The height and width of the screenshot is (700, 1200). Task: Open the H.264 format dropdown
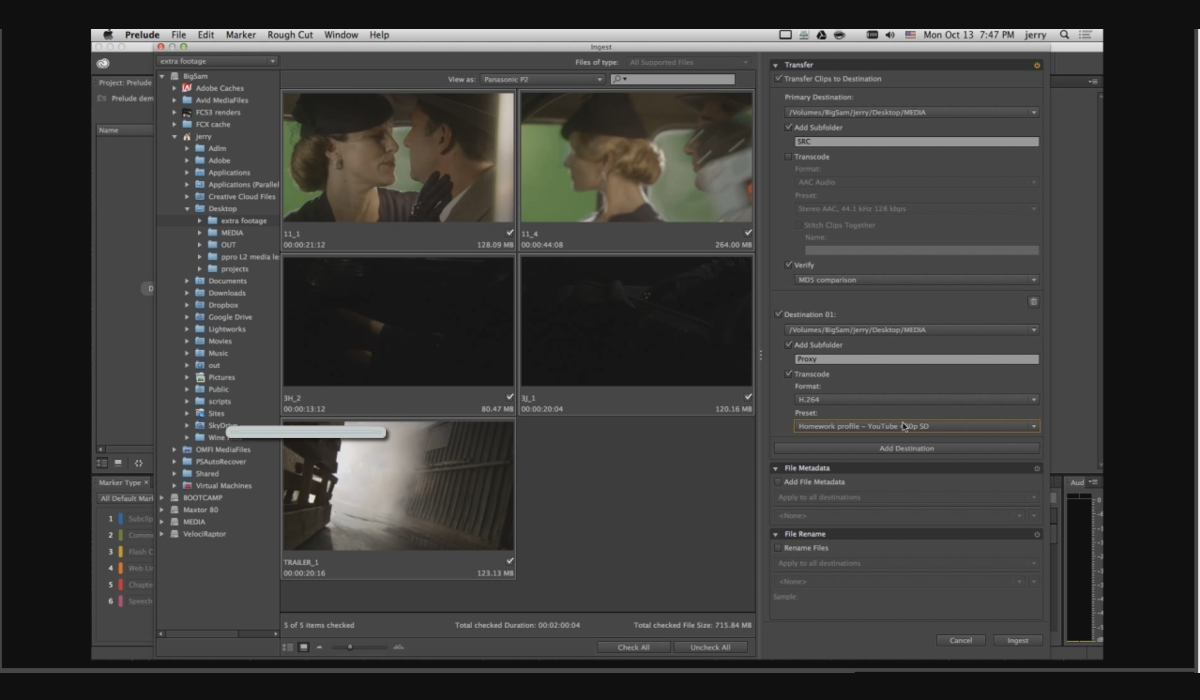[917, 399]
